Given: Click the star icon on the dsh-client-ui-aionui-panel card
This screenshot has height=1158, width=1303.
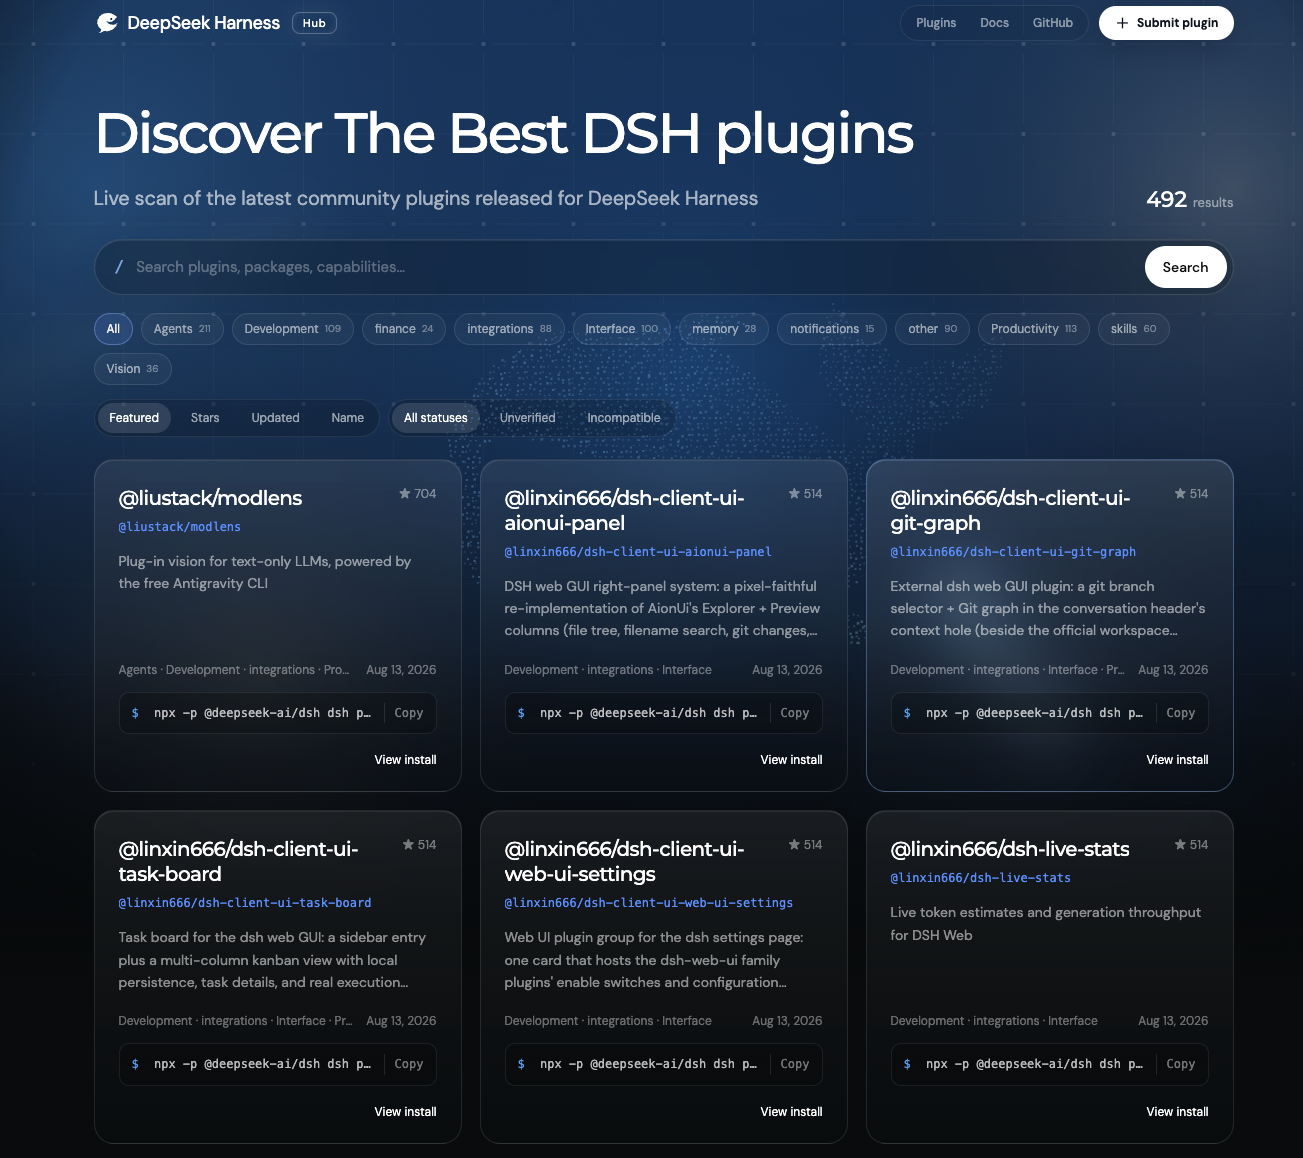Looking at the screenshot, I should (794, 493).
